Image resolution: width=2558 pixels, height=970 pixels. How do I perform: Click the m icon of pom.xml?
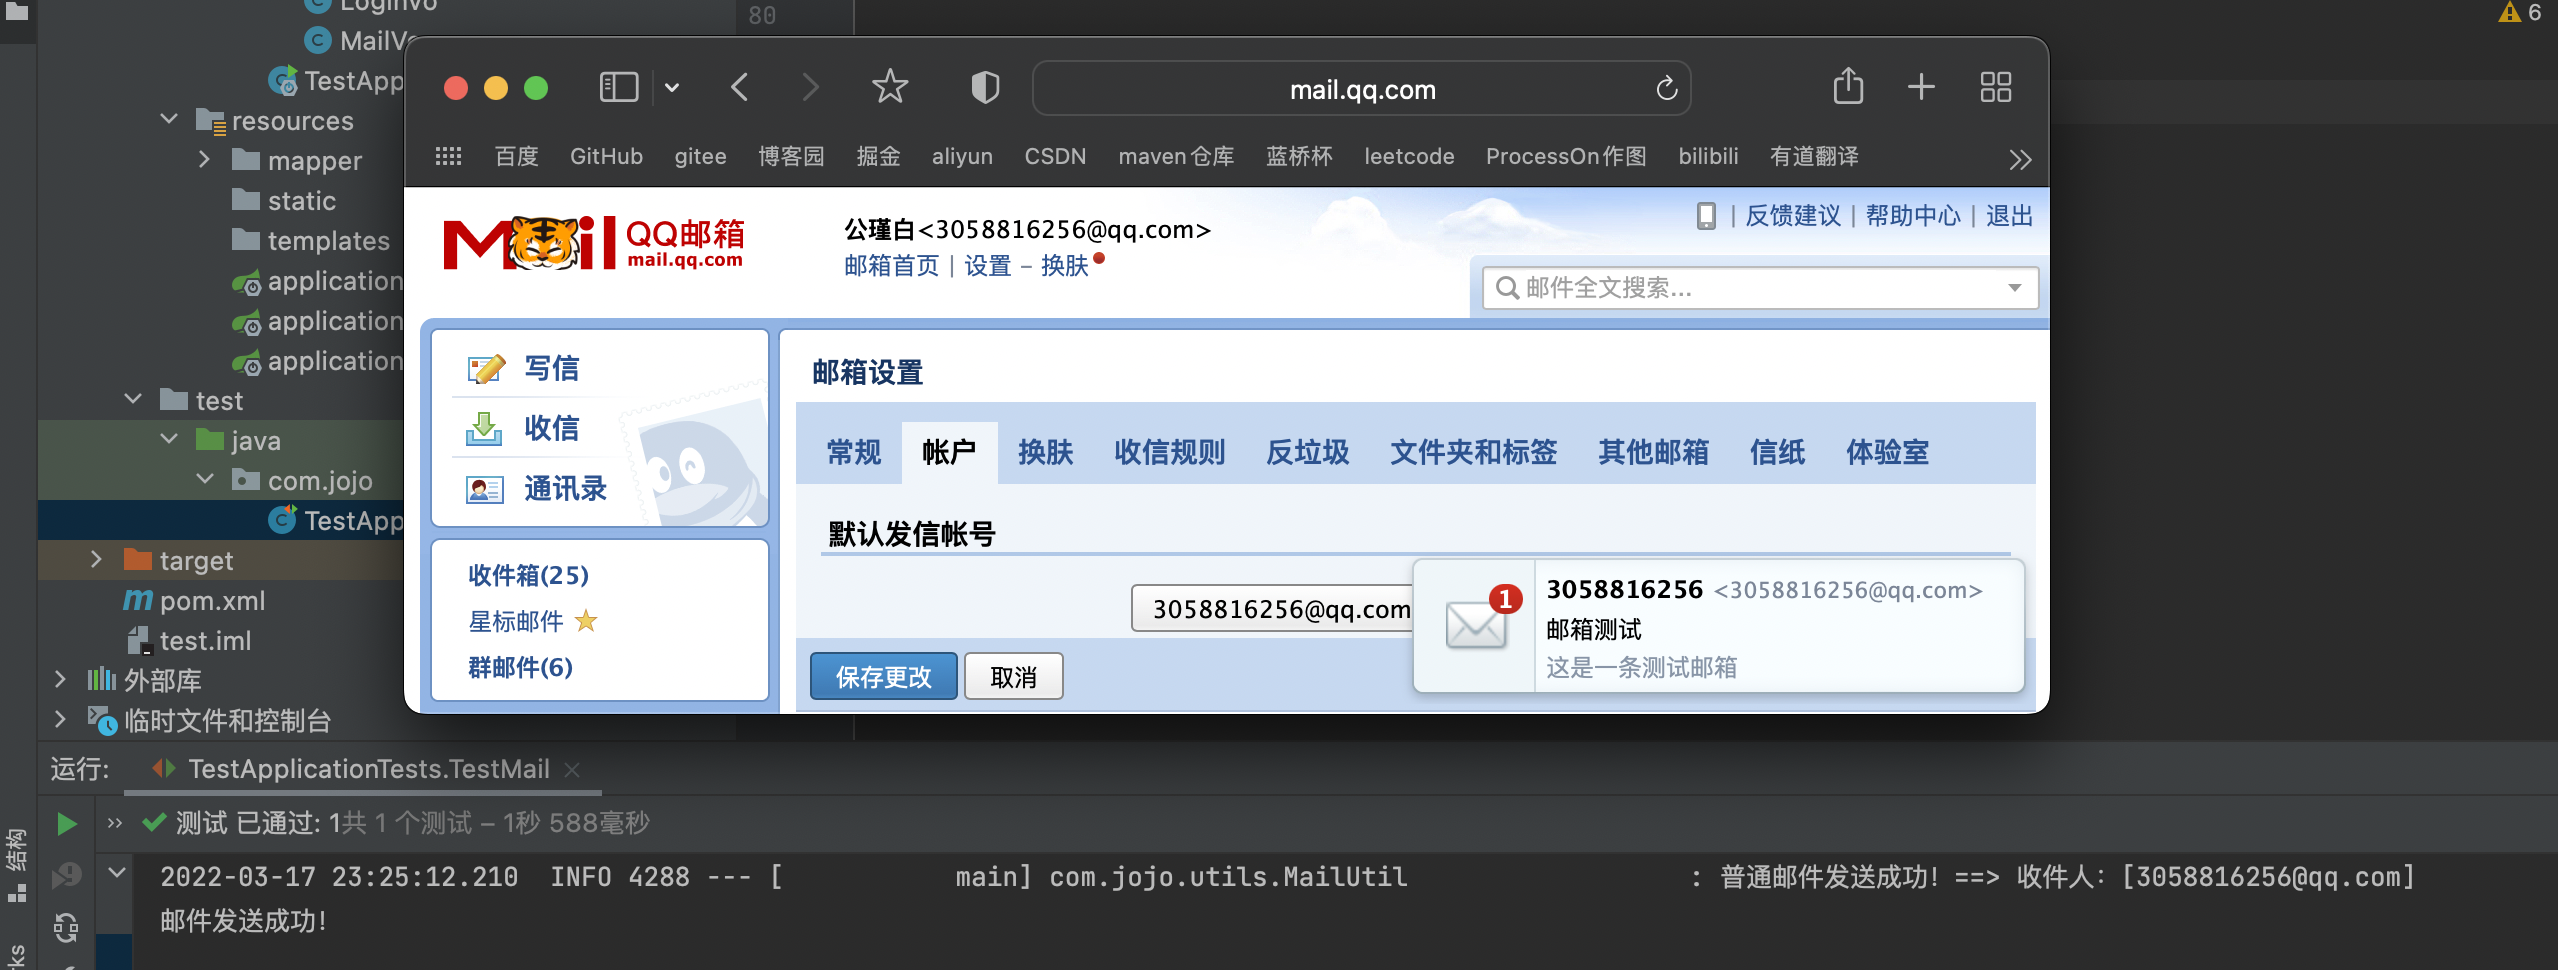pos(138,600)
